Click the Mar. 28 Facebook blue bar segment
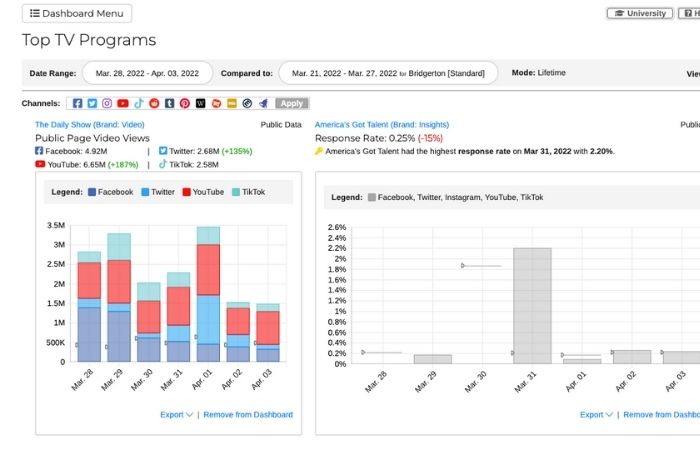 [89, 334]
